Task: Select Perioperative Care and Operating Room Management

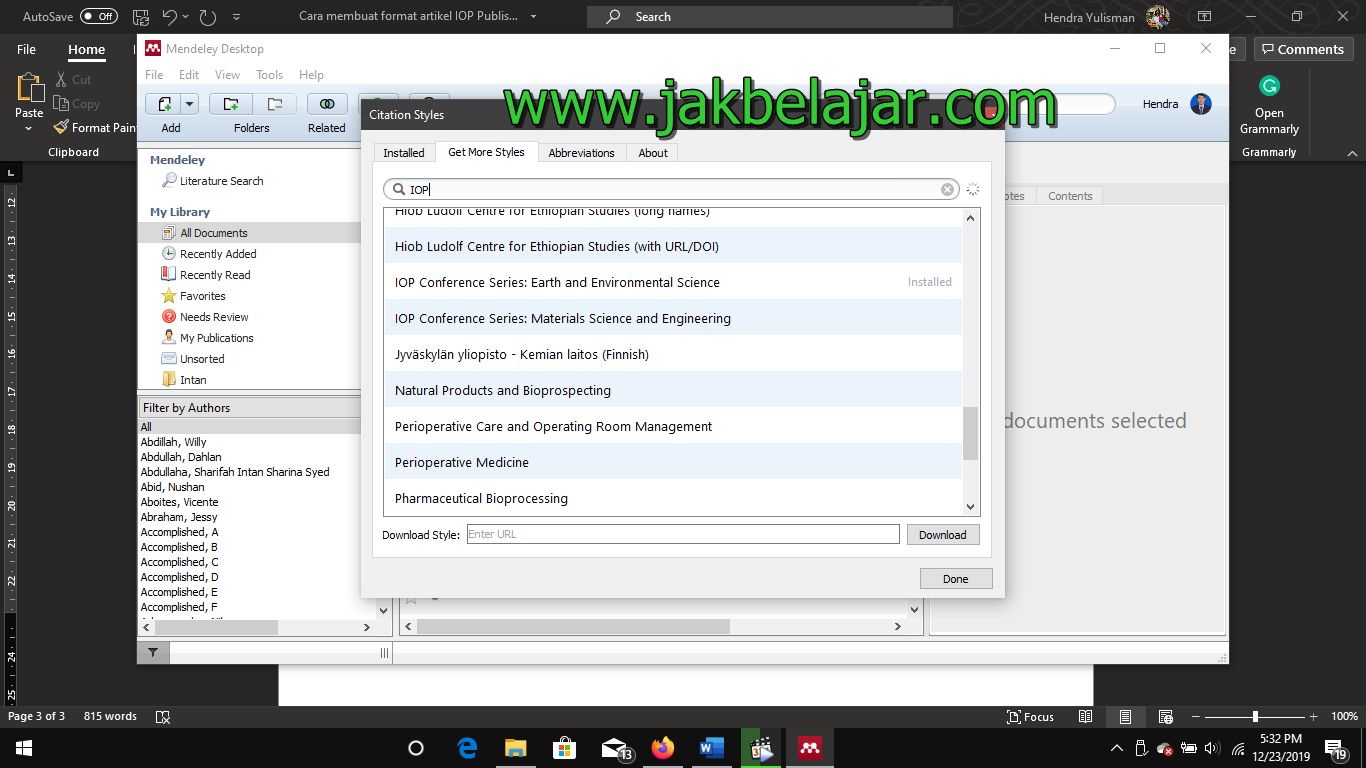Action: pos(673,426)
